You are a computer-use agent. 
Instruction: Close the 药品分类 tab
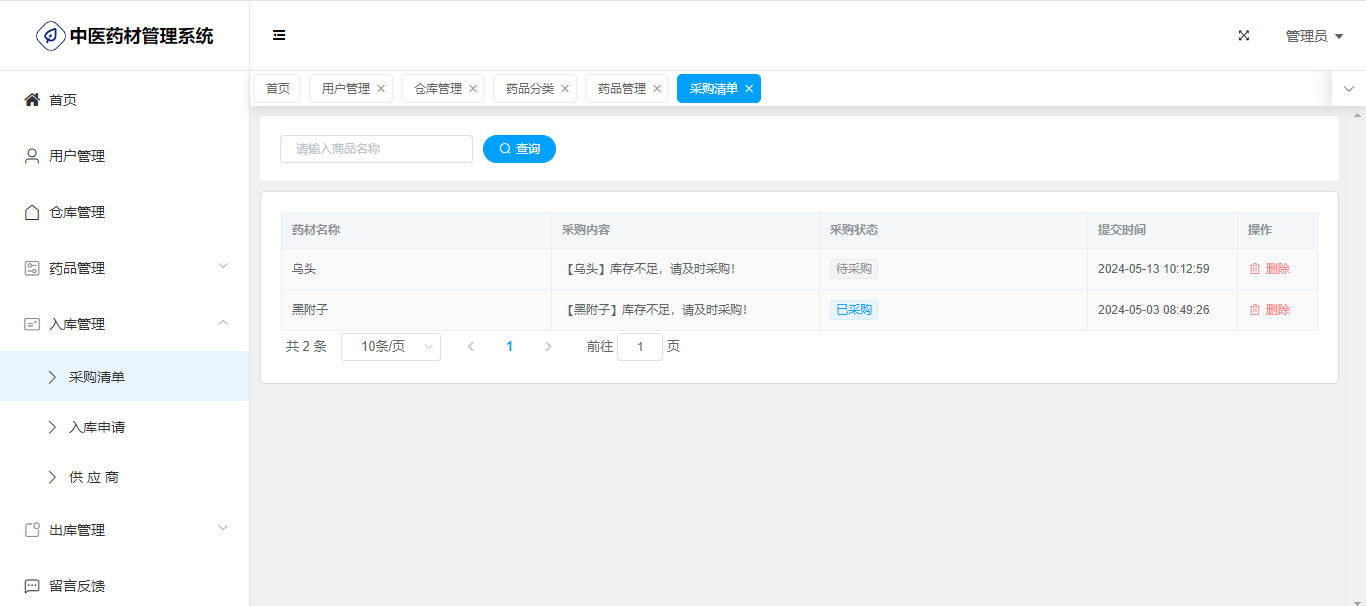pos(565,89)
